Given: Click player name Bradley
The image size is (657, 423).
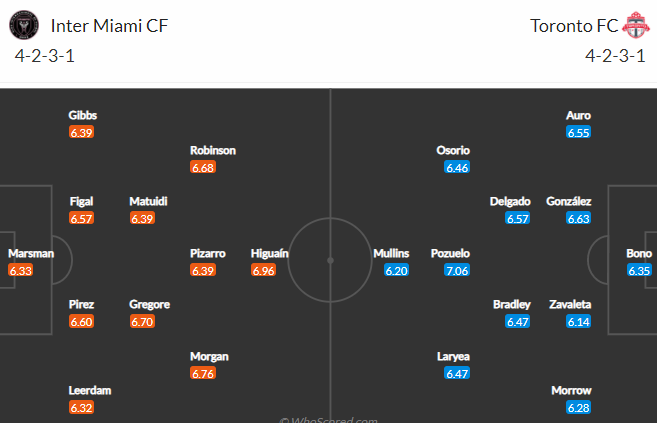Looking at the screenshot, I should pyautogui.click(x=512, y=304).
